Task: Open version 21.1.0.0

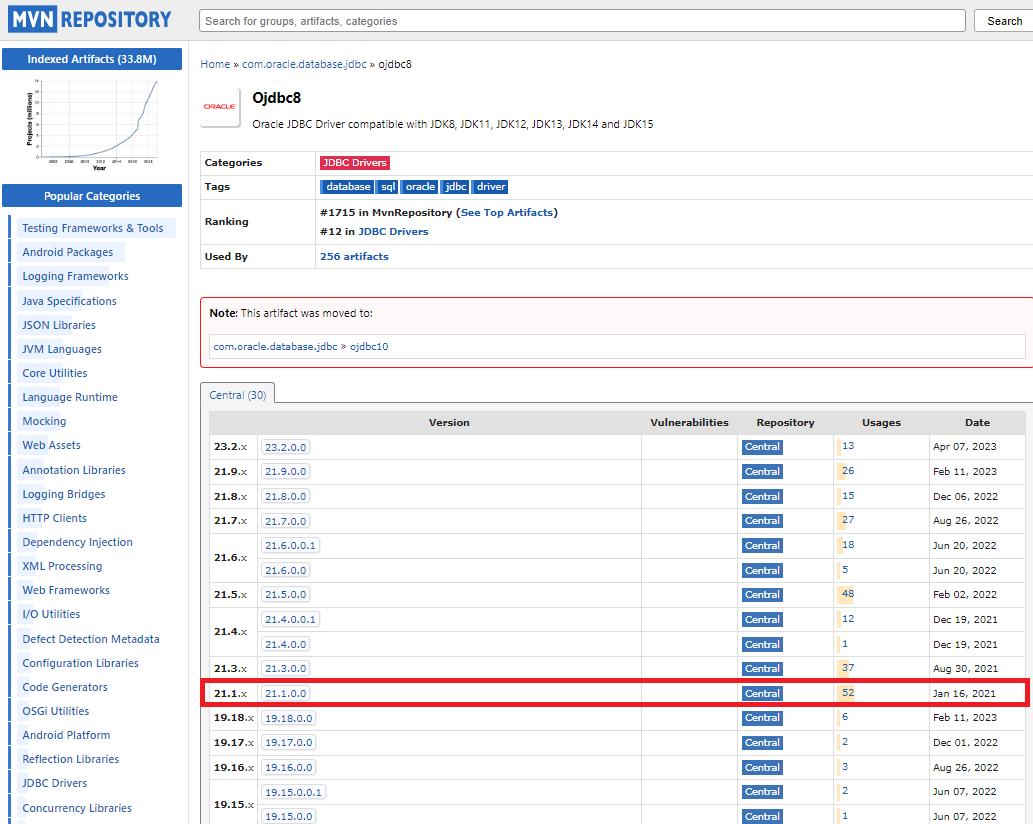Action: 285,694
